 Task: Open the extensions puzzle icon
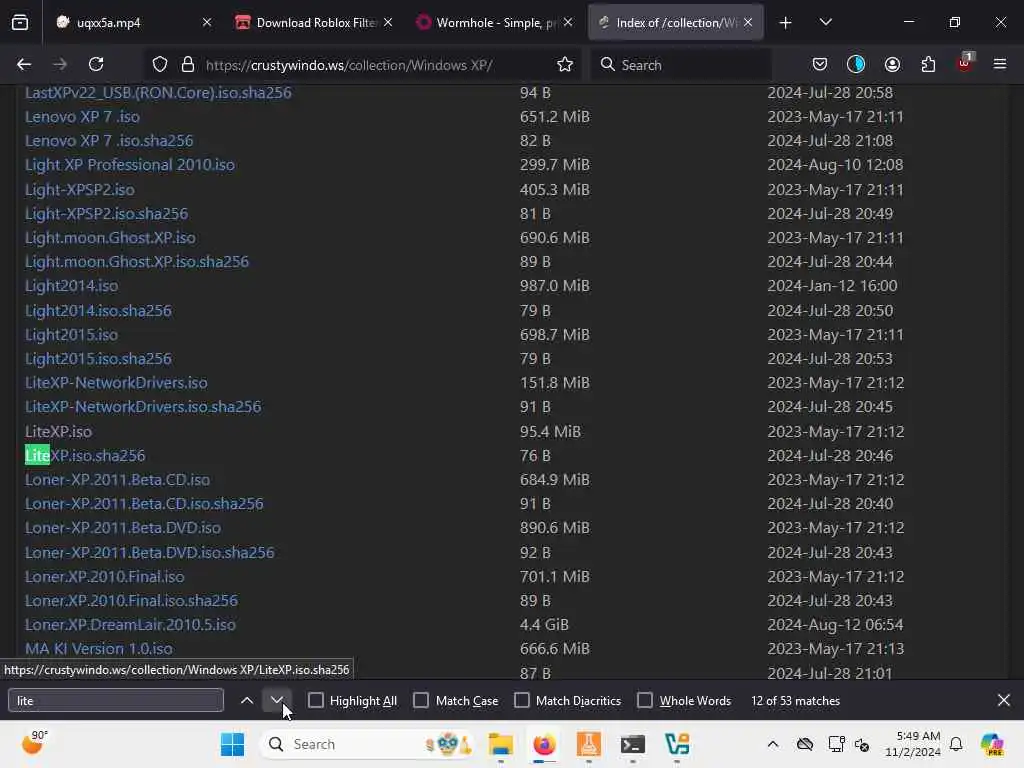928,64
